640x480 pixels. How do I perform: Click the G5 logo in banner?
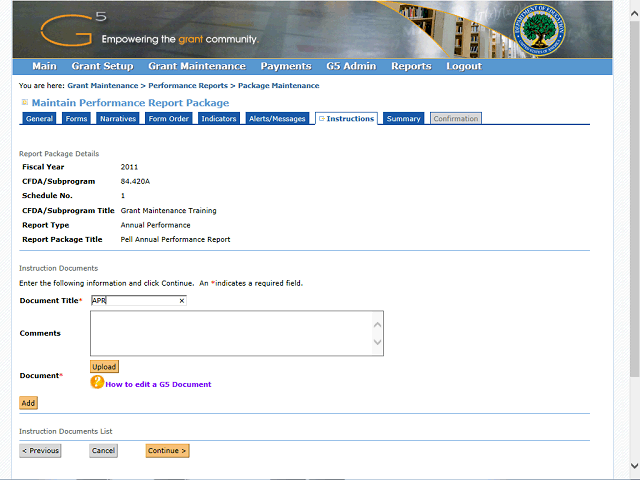(x=73, y=30)
